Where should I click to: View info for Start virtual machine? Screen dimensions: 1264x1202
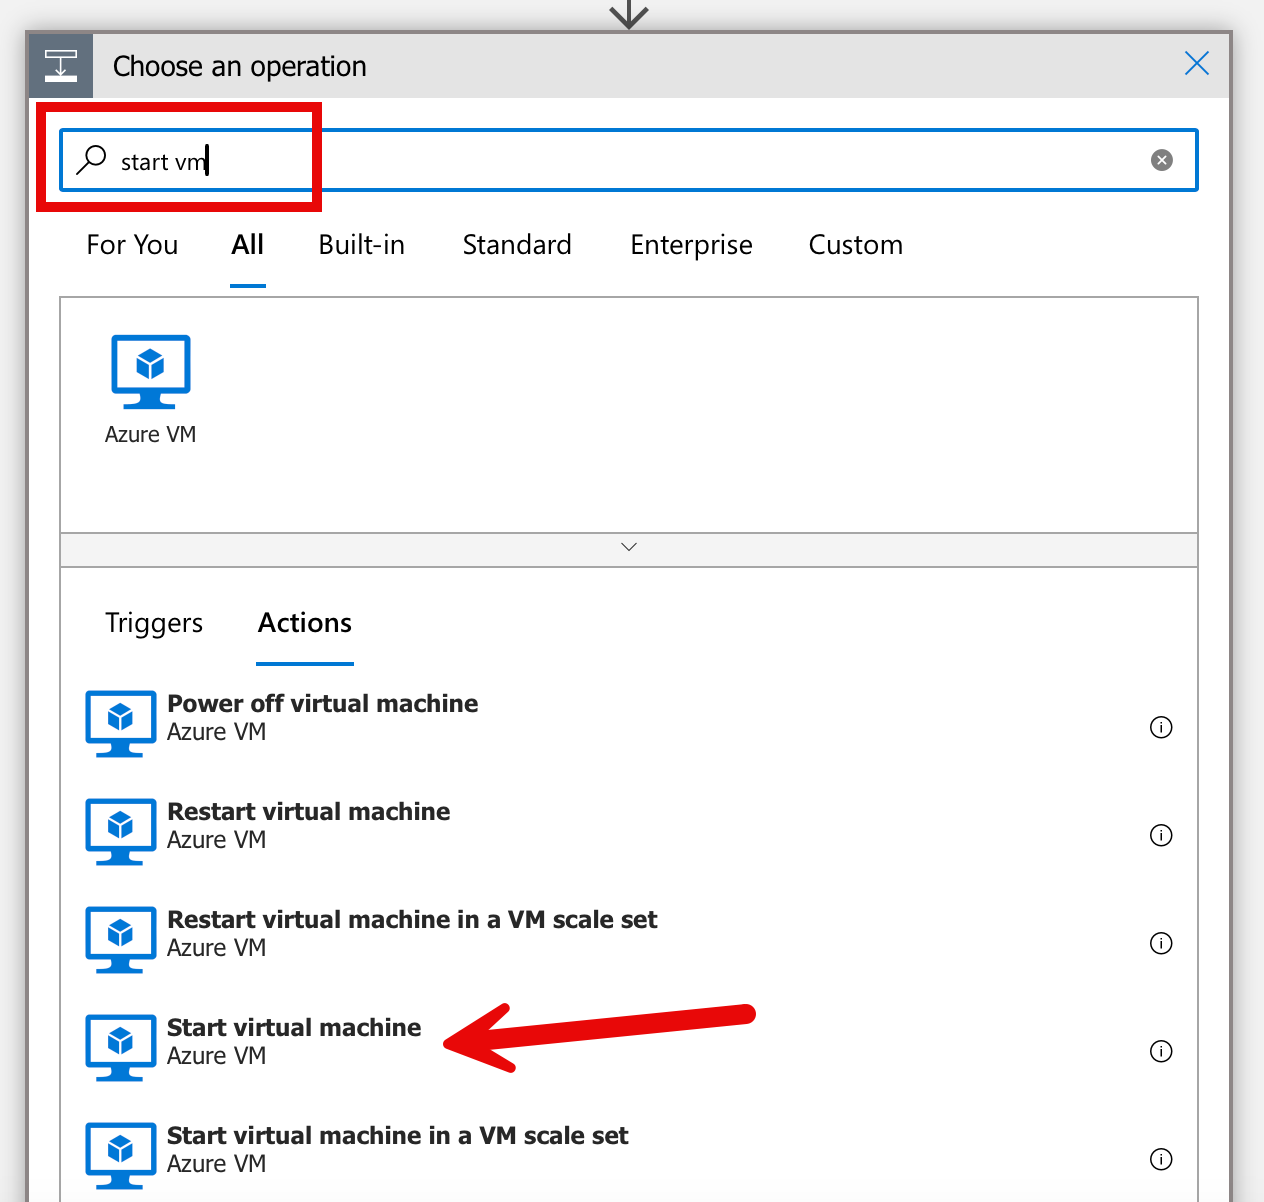pos(1160,1051)
